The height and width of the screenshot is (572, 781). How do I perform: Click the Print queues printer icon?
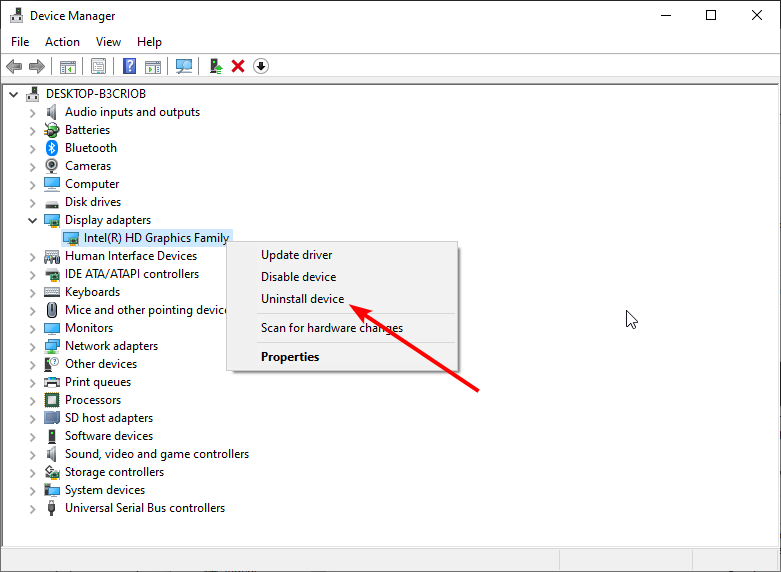(x=52, y=382)
